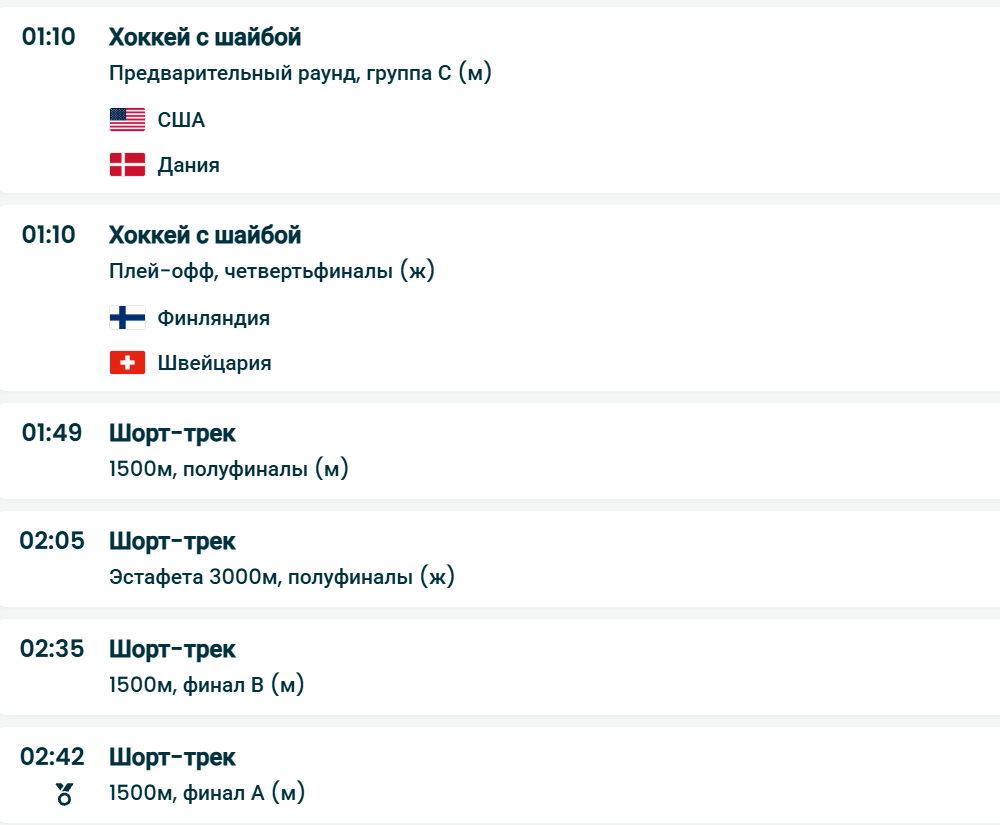Click the Denmark flag icon
1000x825 pixels.
127,165
